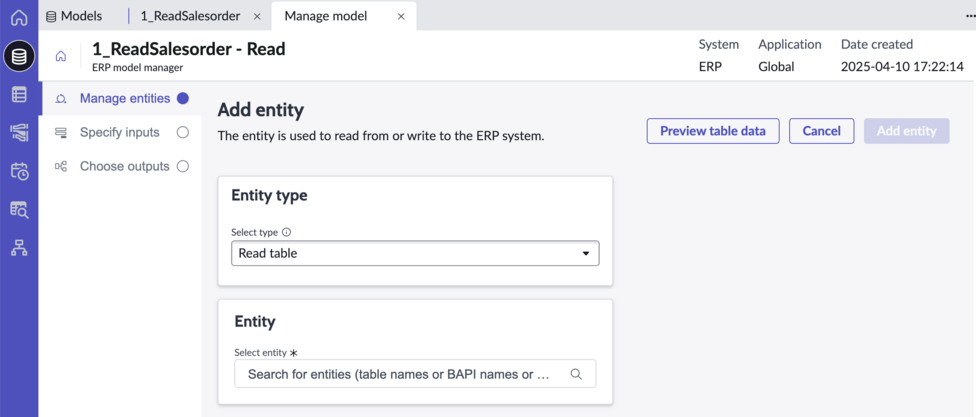Viewport: 976px width, 417px height.
Task: Switch to the 1_ReadSalesorder tab
Action: pos(190,16)
